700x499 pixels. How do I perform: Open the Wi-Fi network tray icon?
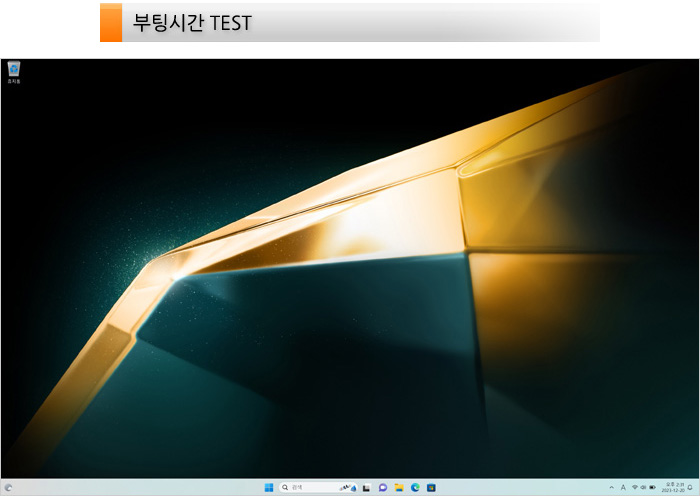[x=635, y=487]
